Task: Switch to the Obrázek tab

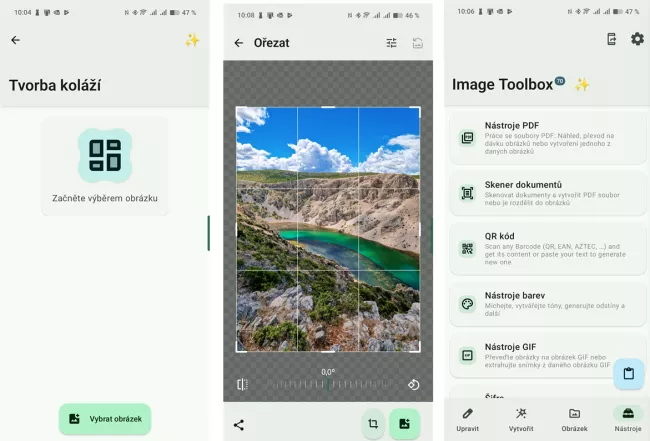Action: click(x=575, y=419)
